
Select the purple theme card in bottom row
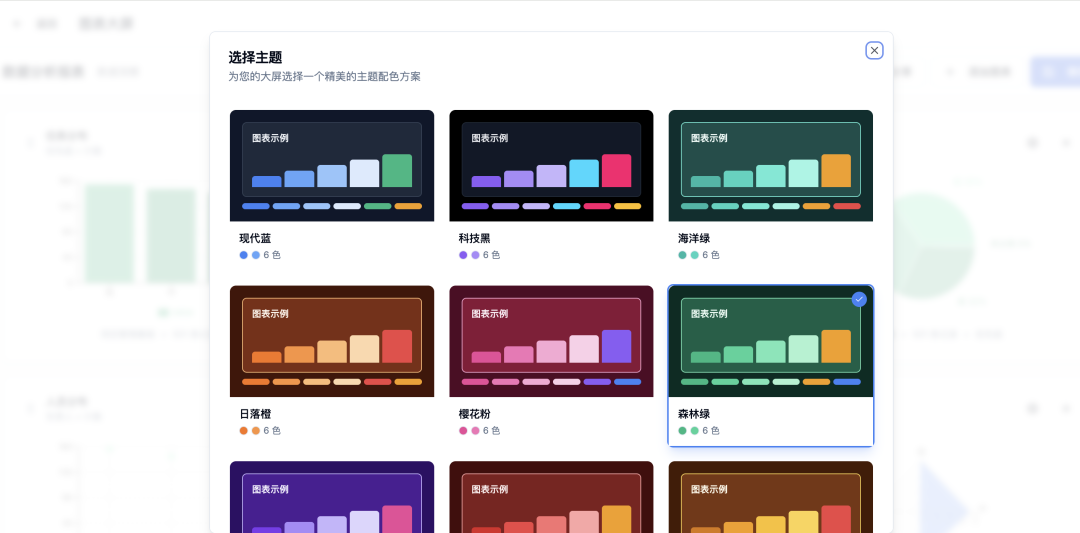pyautogui.click(x=332, y=497)
